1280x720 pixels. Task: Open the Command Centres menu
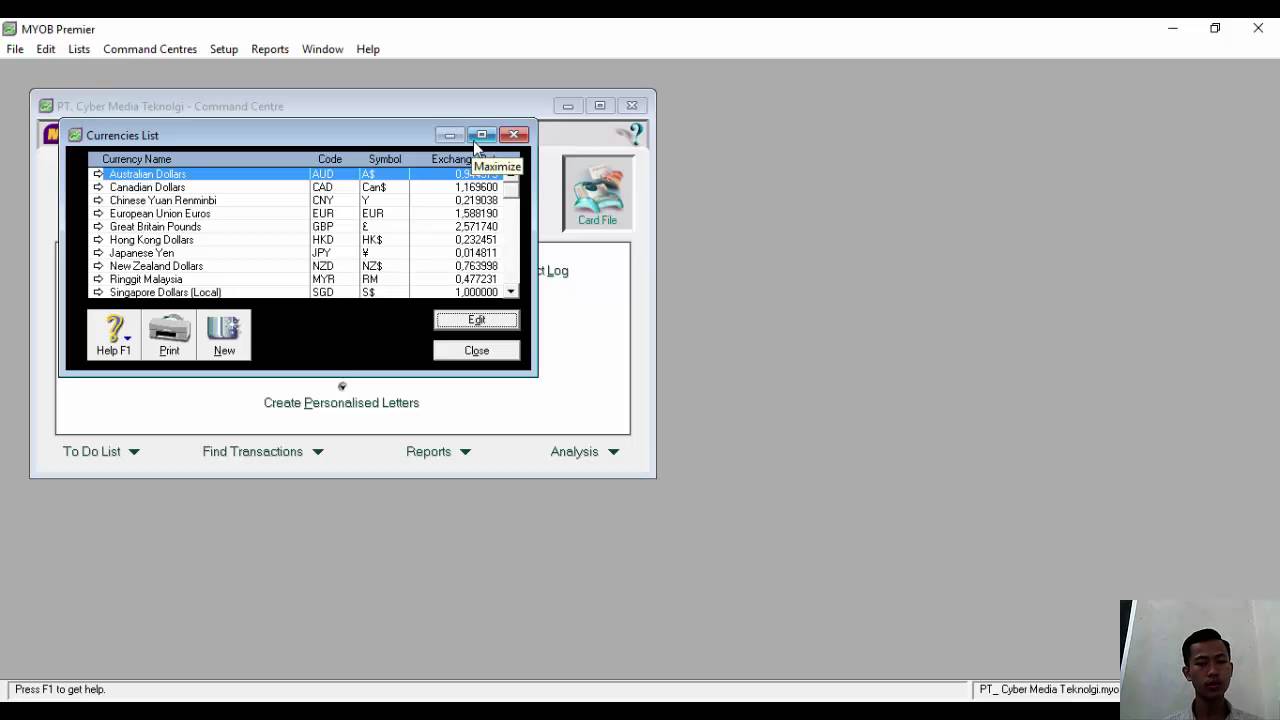click(x=150, y=49)
